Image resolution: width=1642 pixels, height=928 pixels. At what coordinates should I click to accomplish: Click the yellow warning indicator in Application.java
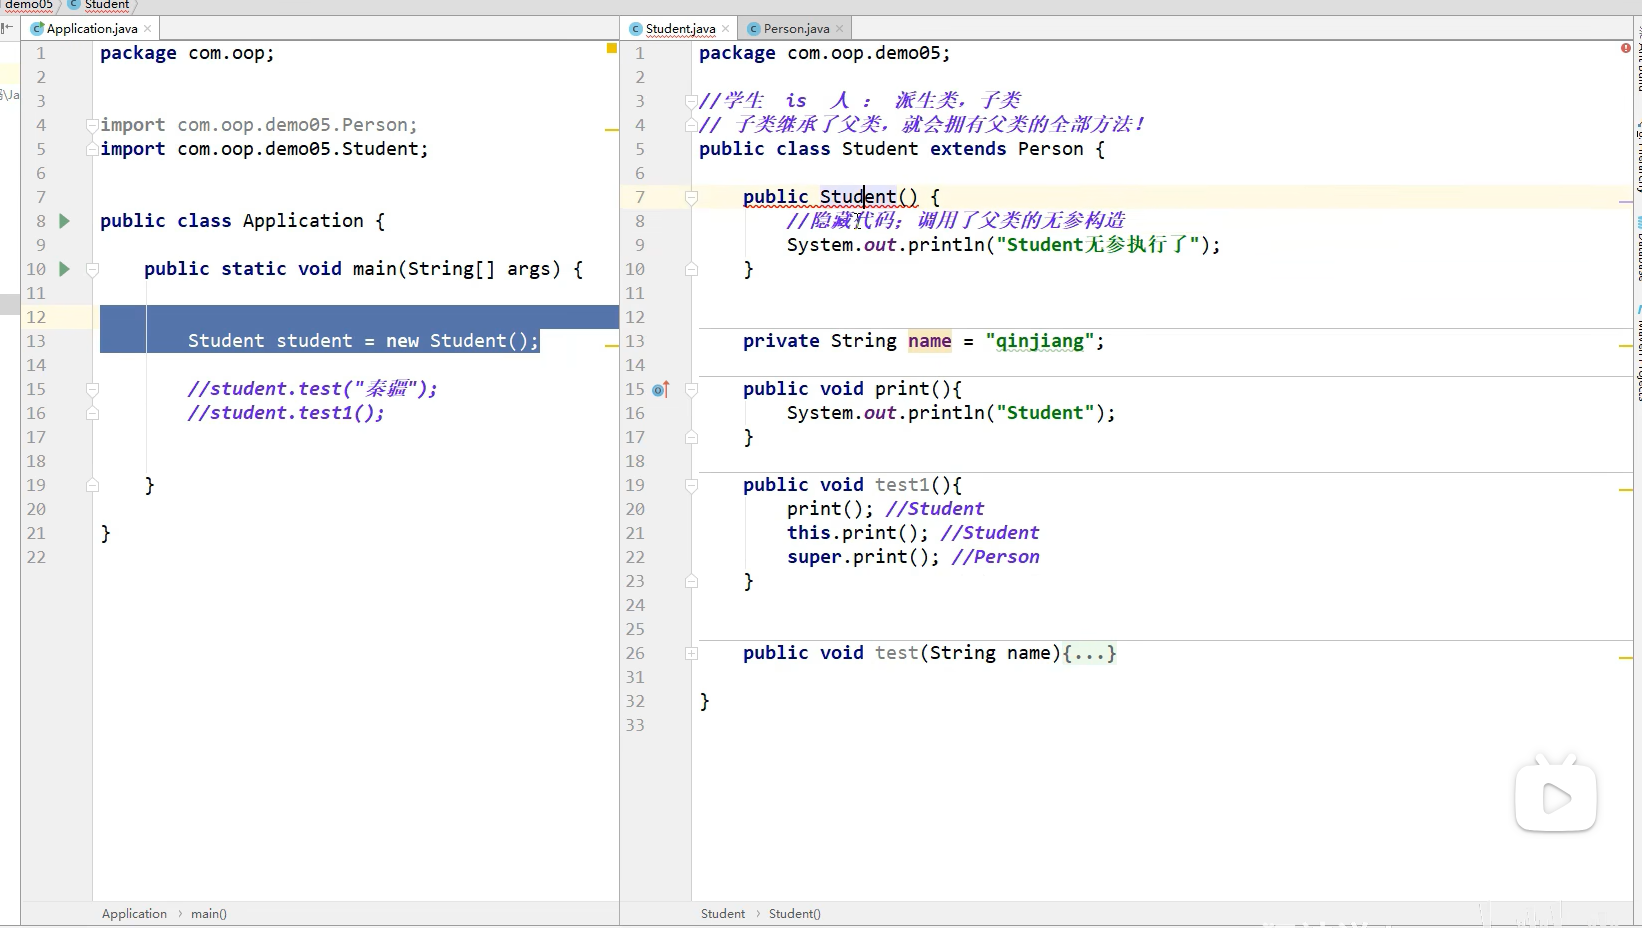(612, 48)
